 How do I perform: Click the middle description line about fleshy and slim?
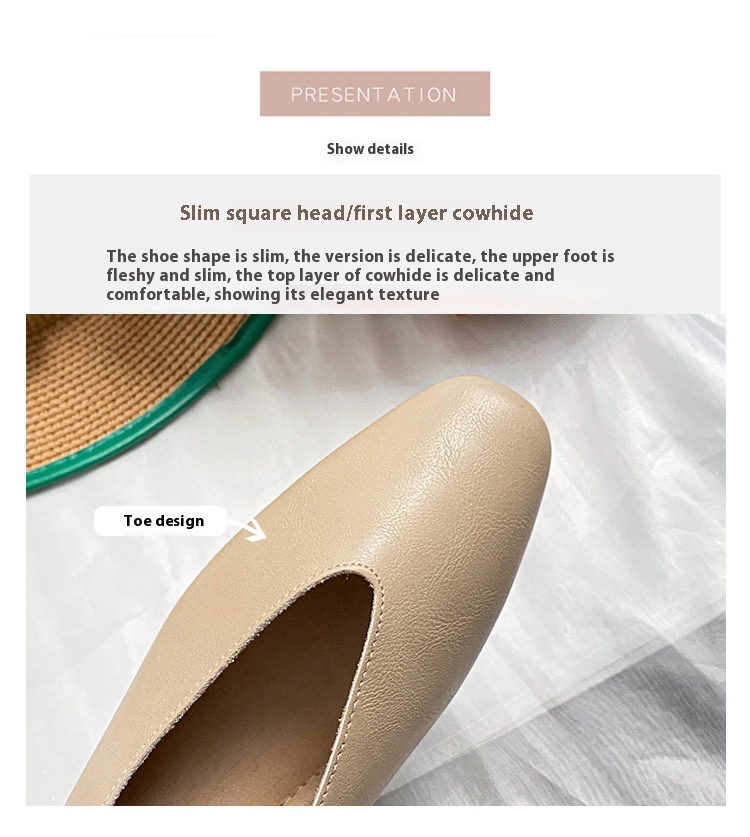pyautogui.click(x=330, y=275)
